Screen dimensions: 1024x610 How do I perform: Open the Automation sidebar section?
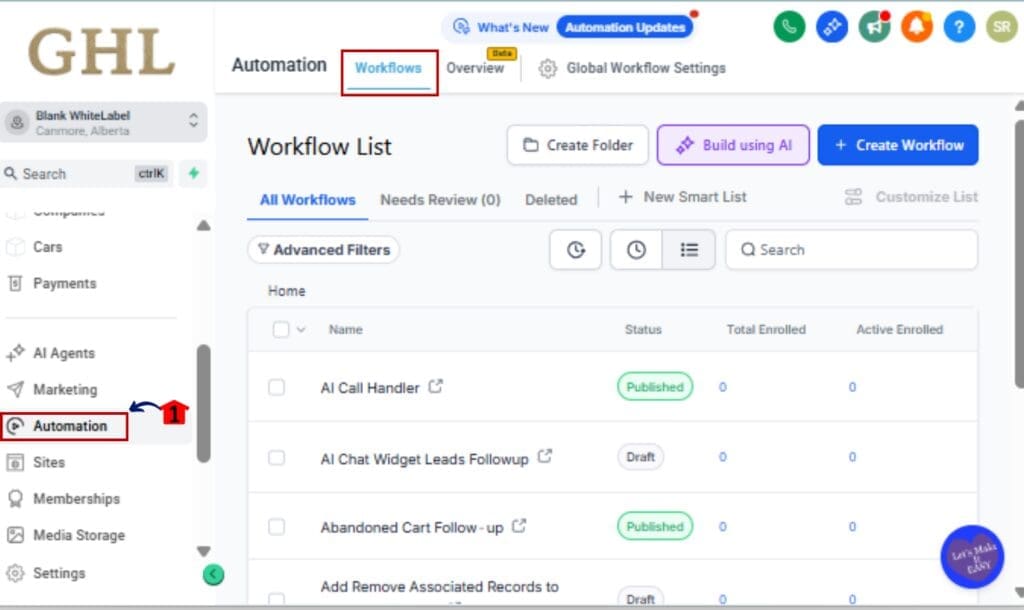[x=69, y=426]
